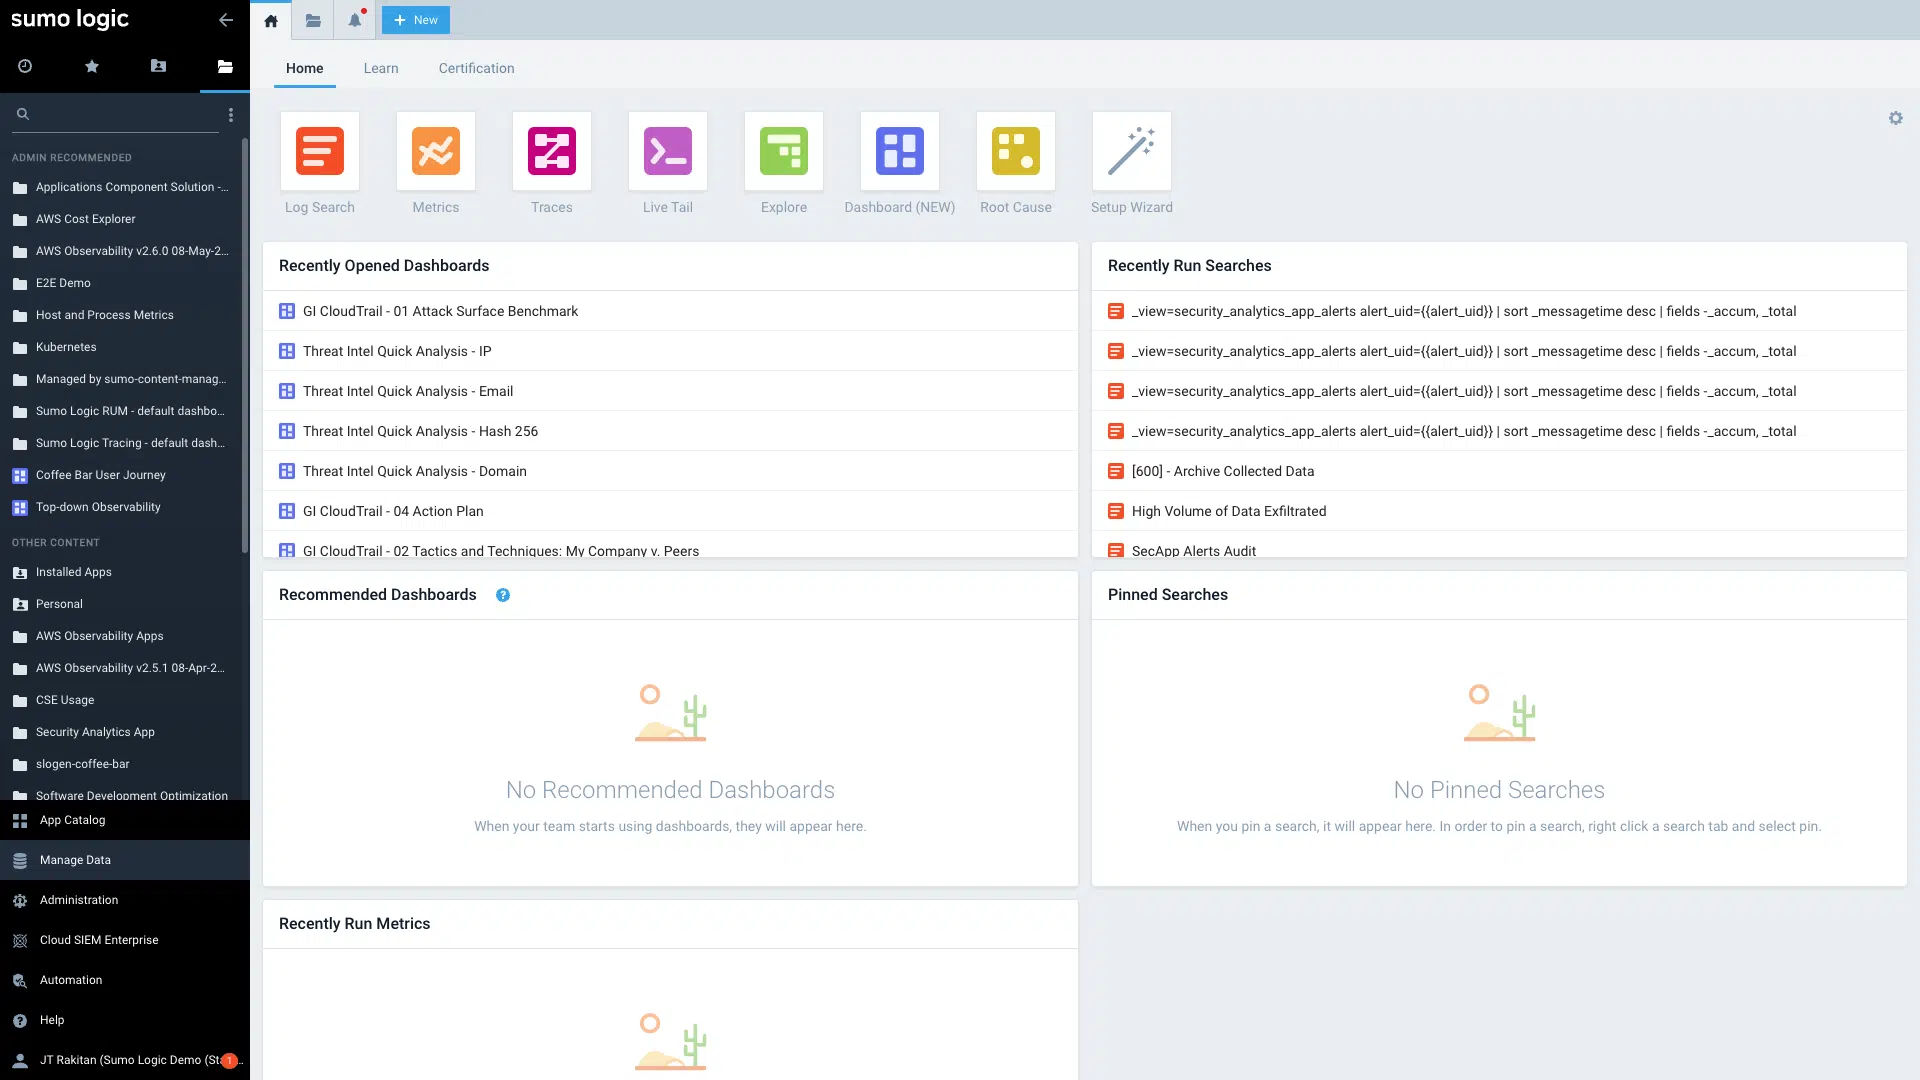Expand the Administration menu

tap(79, 900)
